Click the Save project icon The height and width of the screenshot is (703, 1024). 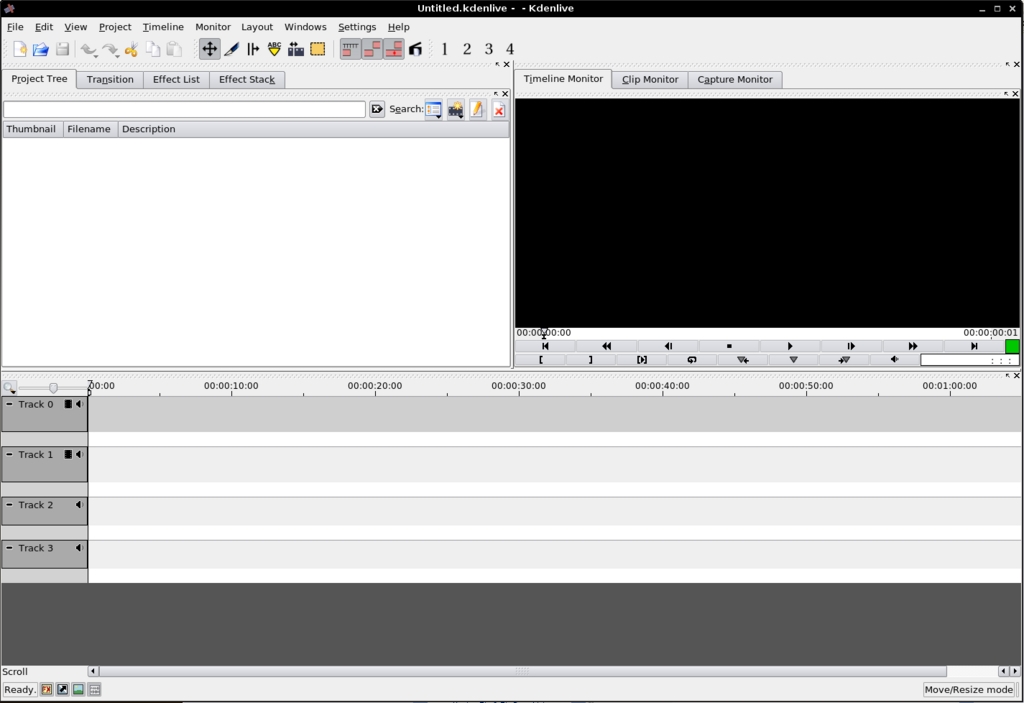pos(62,48)
